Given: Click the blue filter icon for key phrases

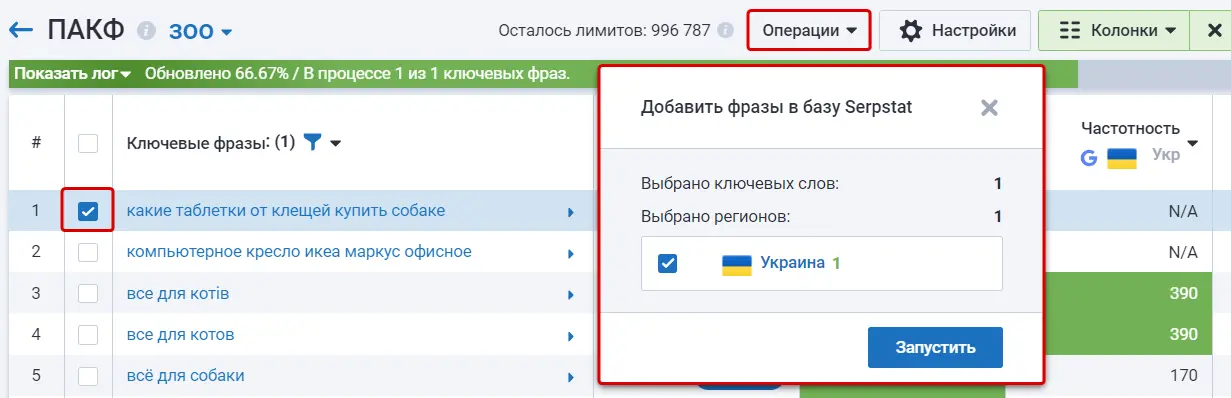Looking at the screenshot, I should (312, 143).
